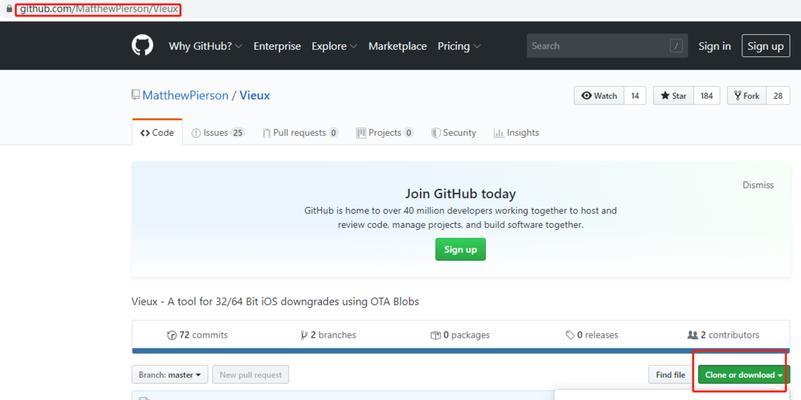View the 72 commits history
Viewport: 801px width, 400px height.
(197, 335)
